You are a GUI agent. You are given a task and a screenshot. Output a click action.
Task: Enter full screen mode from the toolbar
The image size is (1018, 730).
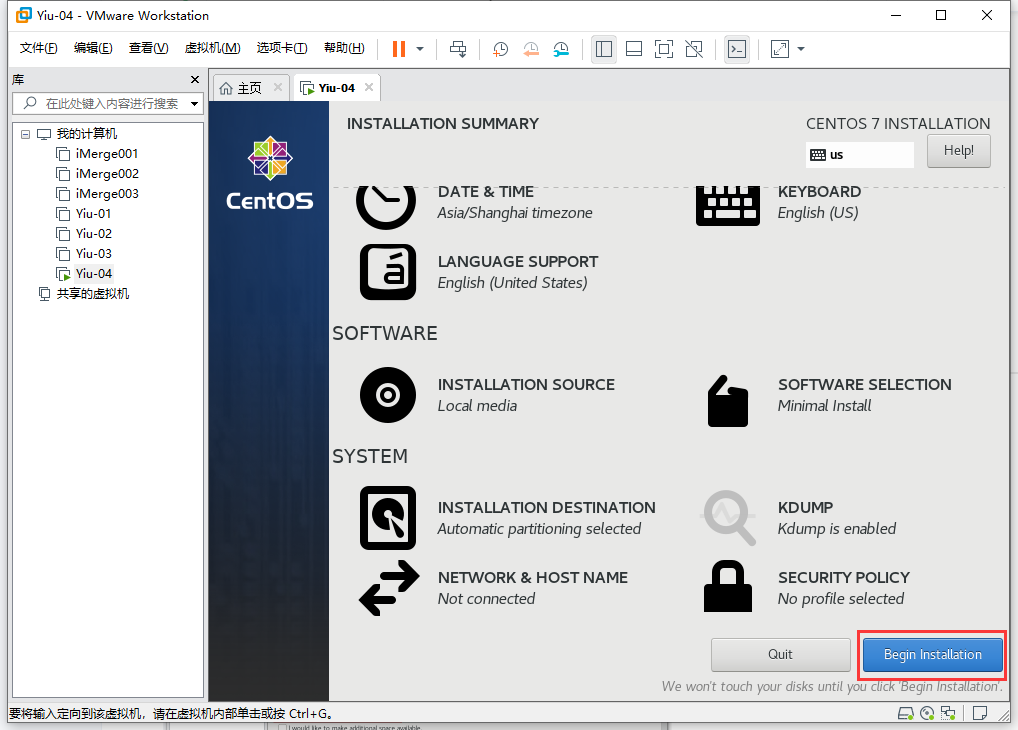pos(664,49)
